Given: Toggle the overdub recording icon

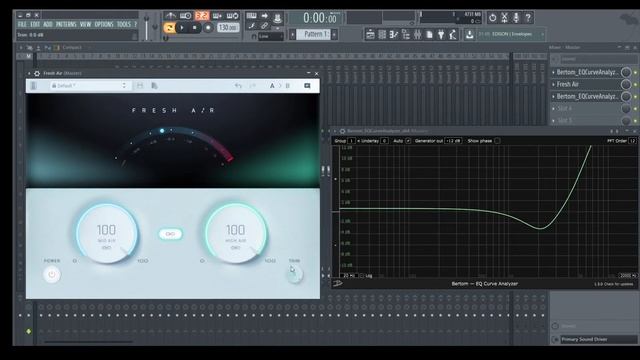Looking at the screenshot, I should [217, 16].
